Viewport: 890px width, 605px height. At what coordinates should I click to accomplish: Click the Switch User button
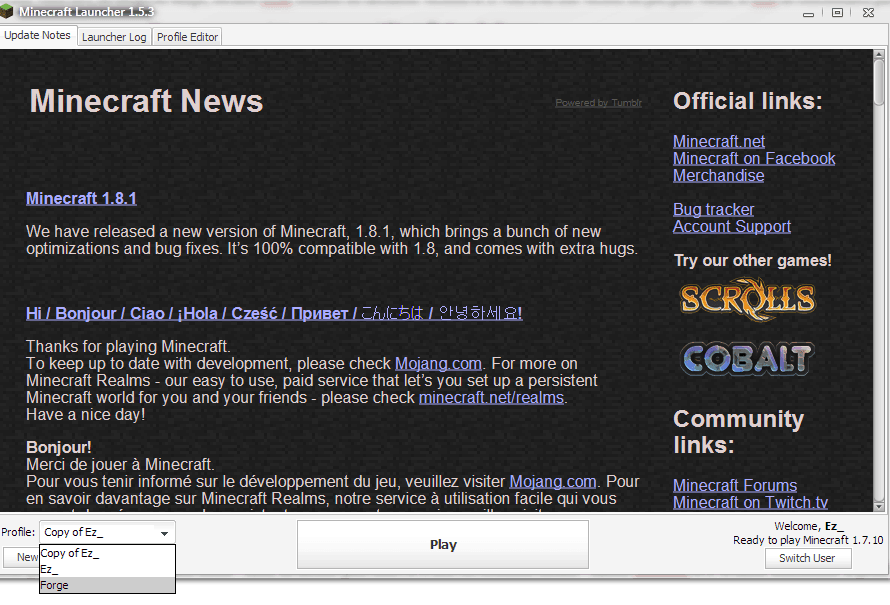pos(808,558)
